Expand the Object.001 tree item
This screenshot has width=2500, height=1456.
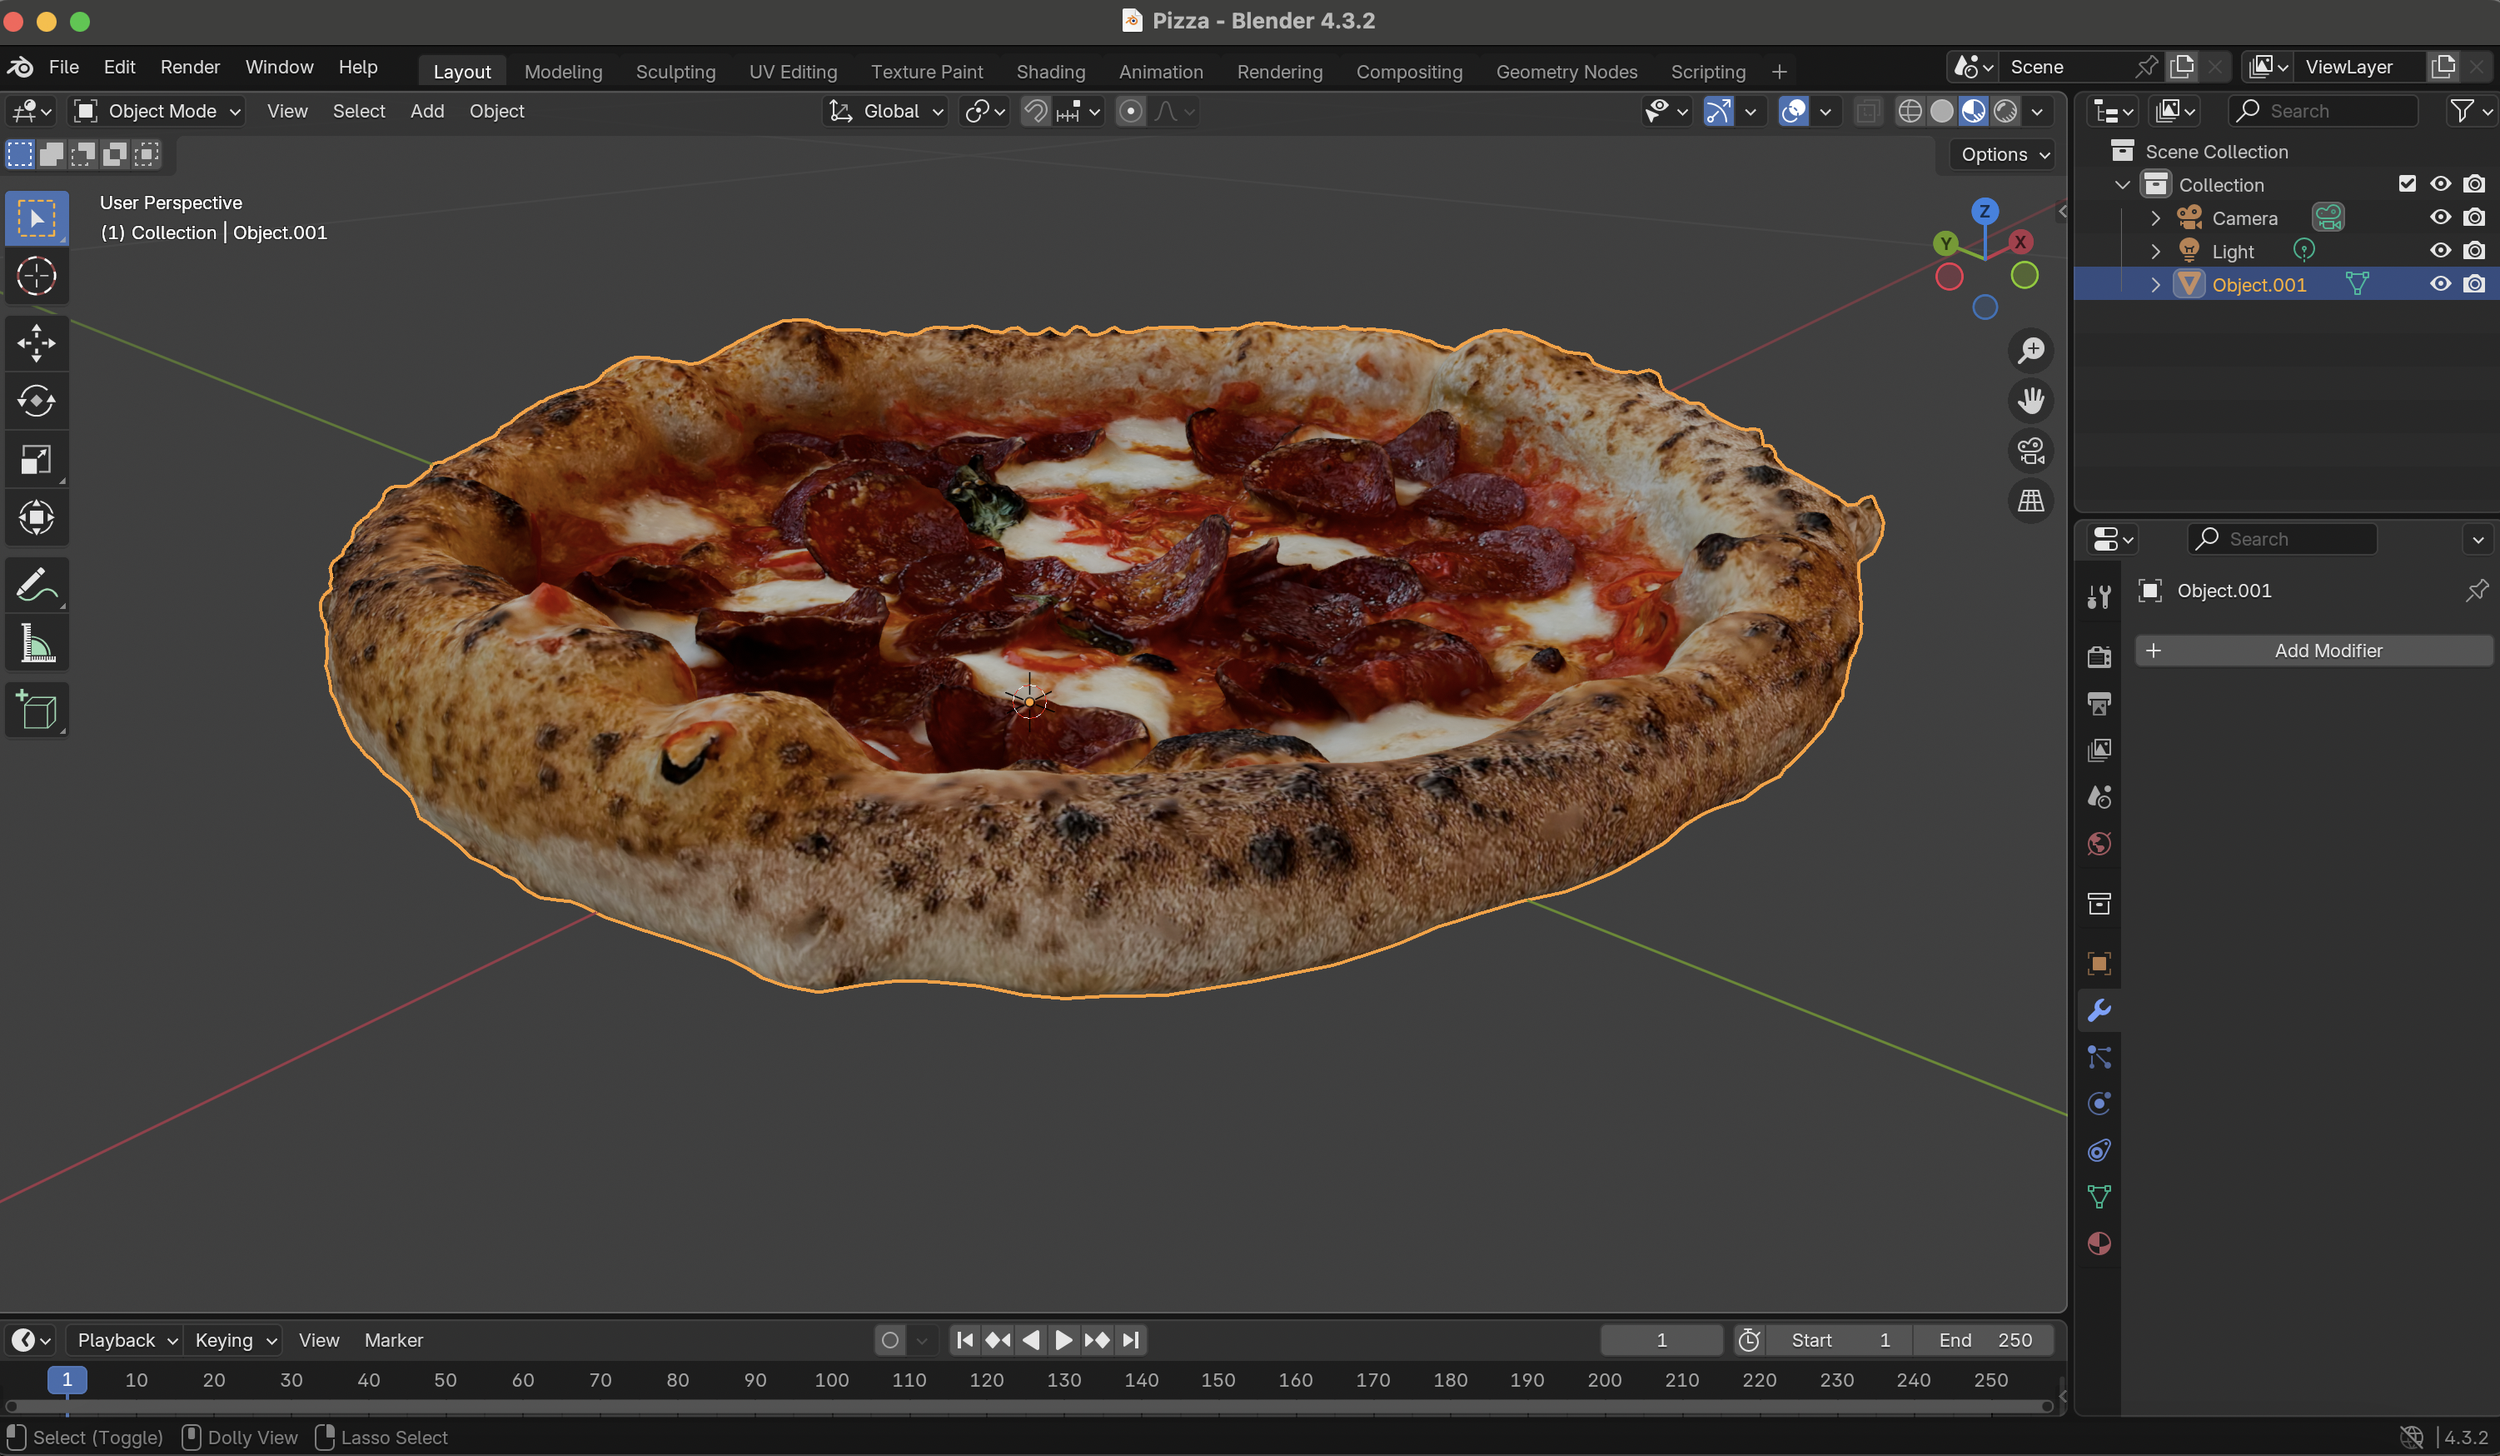coord(2155,285)
